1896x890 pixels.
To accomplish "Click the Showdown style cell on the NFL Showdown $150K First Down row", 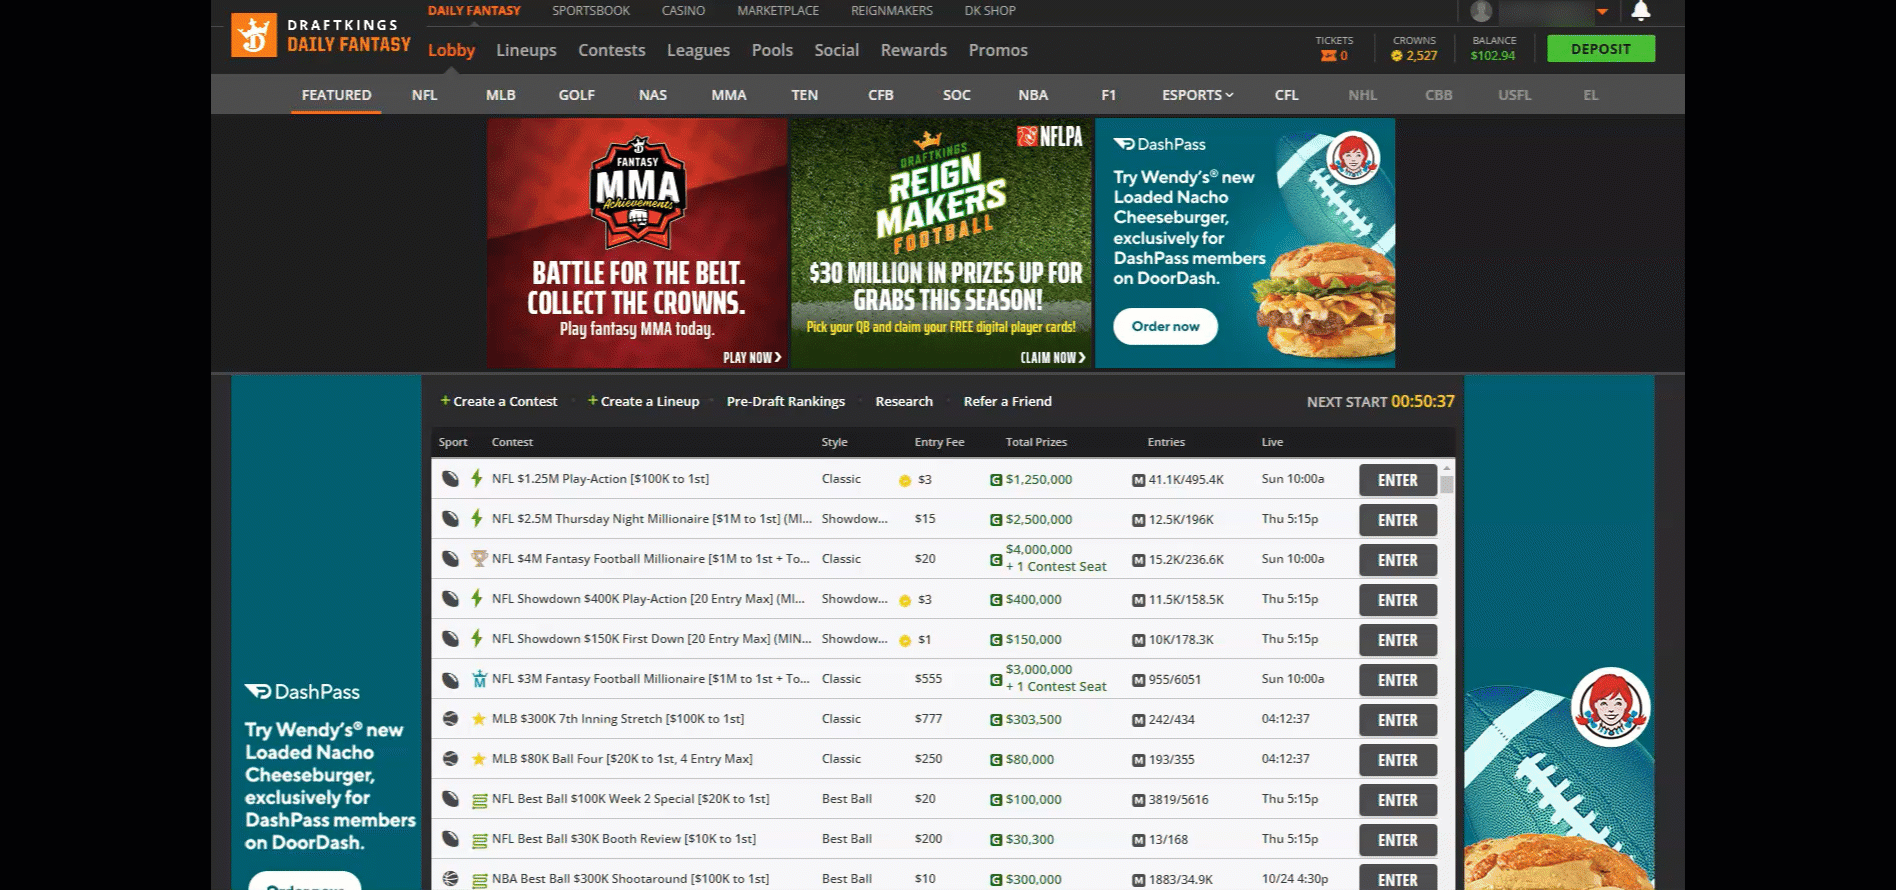I will pyautogui.click(x=854, y=639).
